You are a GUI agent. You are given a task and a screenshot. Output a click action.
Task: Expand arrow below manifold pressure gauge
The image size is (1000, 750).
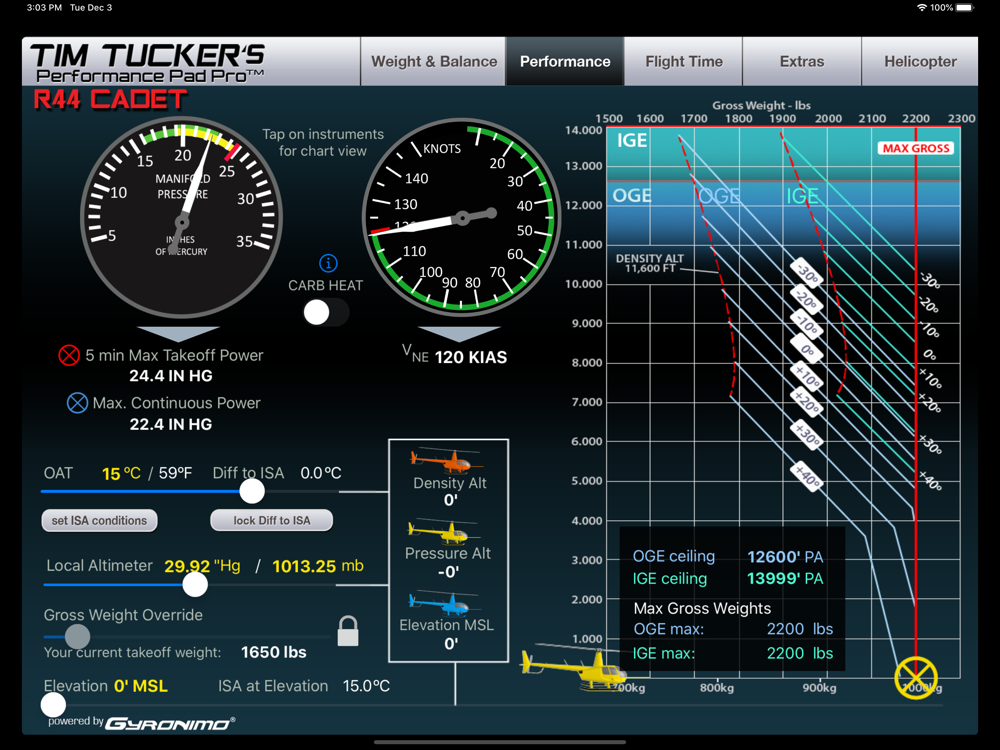click(x=178, y=334)
